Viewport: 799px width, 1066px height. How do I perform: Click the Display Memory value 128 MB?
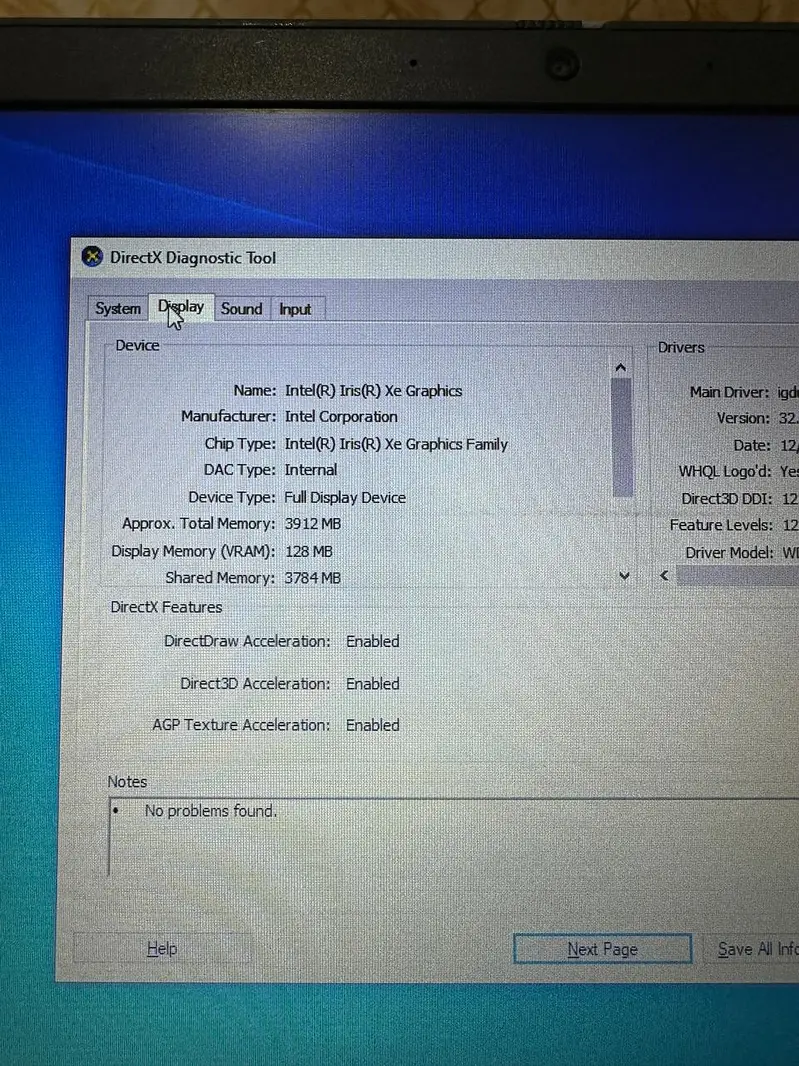(x=309, y=551)
